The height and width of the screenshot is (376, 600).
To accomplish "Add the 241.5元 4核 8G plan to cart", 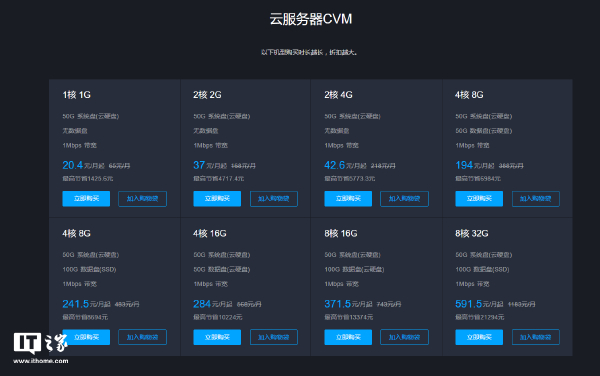I will 142,337.
